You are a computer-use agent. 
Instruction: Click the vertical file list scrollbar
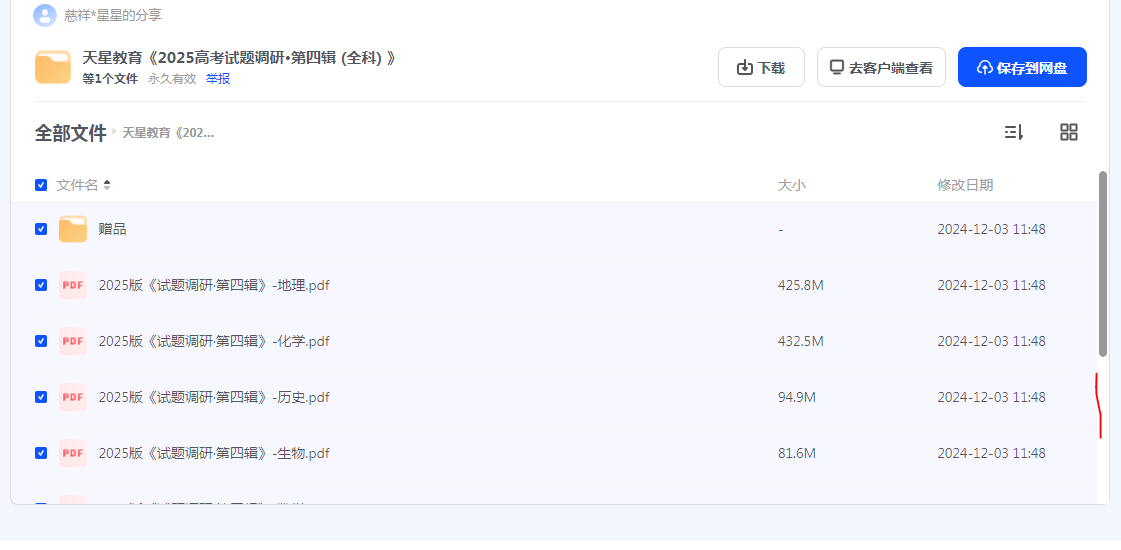1103,264
